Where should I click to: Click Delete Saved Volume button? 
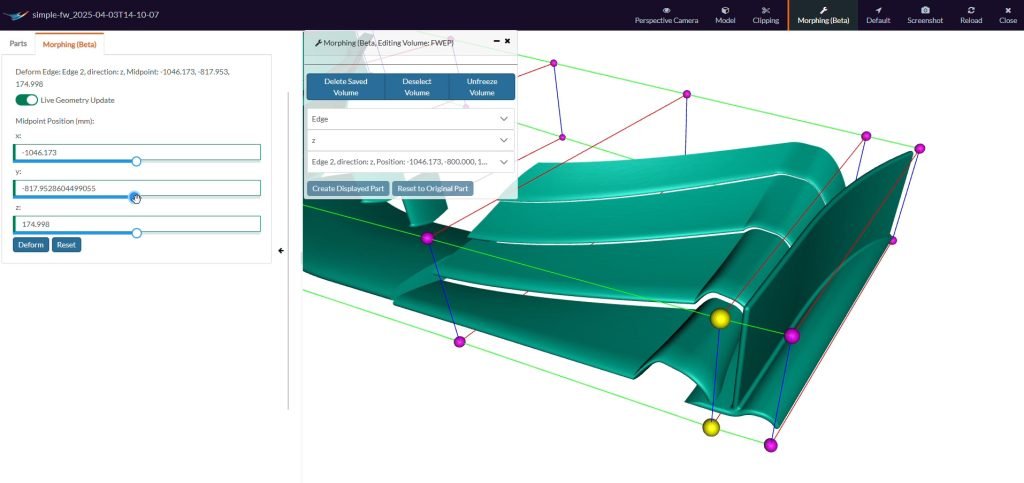coord(345,87)
